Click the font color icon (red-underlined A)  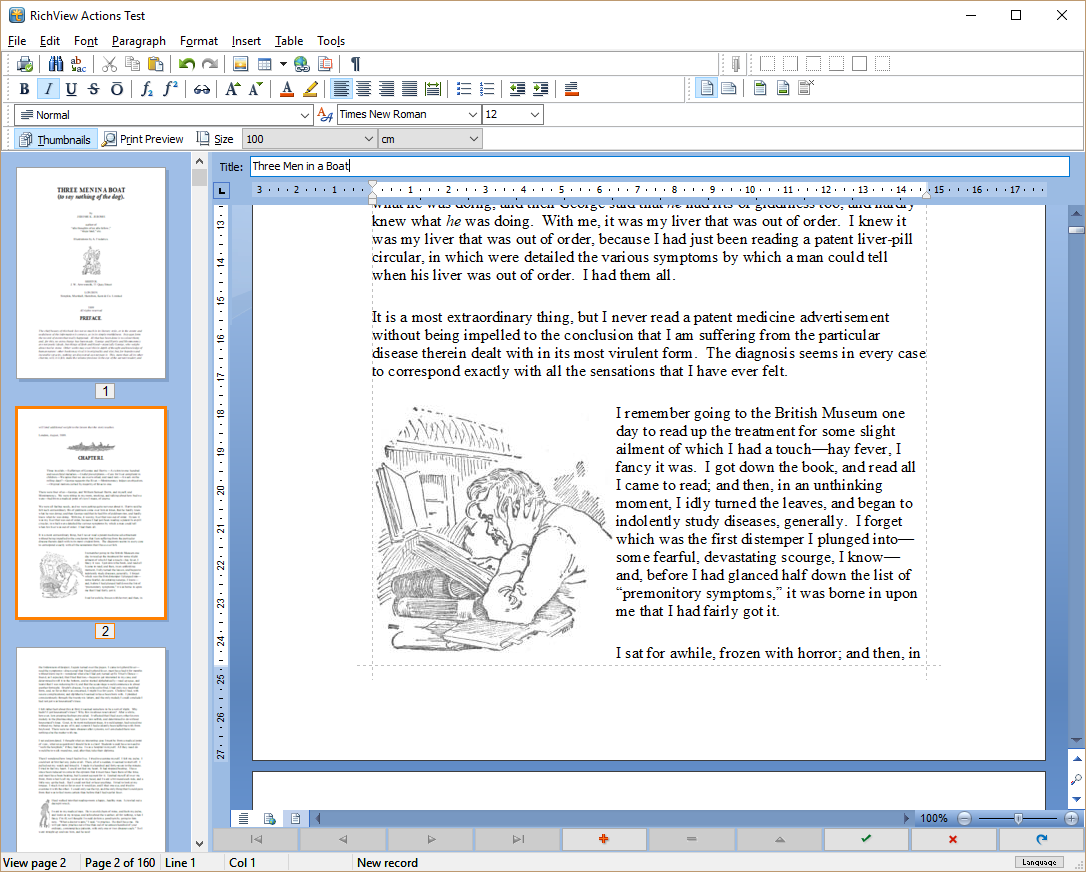(x=287, y=89)
